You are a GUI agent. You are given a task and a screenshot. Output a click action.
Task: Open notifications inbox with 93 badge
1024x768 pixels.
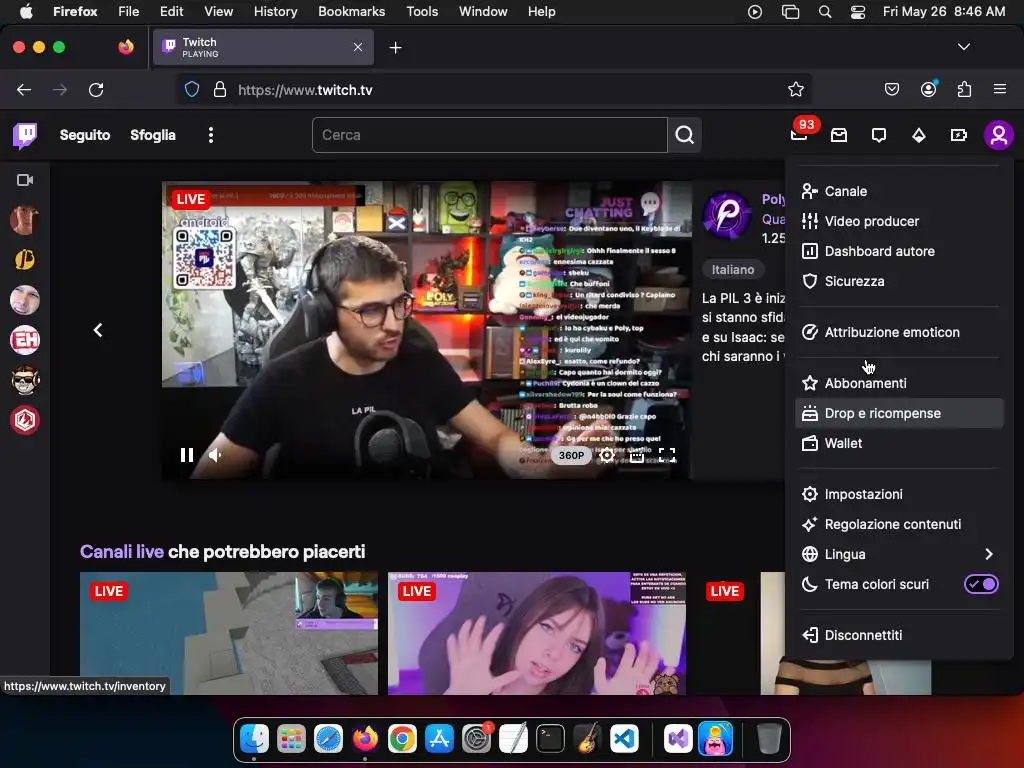pyautogui.click(x=799, y=134)
